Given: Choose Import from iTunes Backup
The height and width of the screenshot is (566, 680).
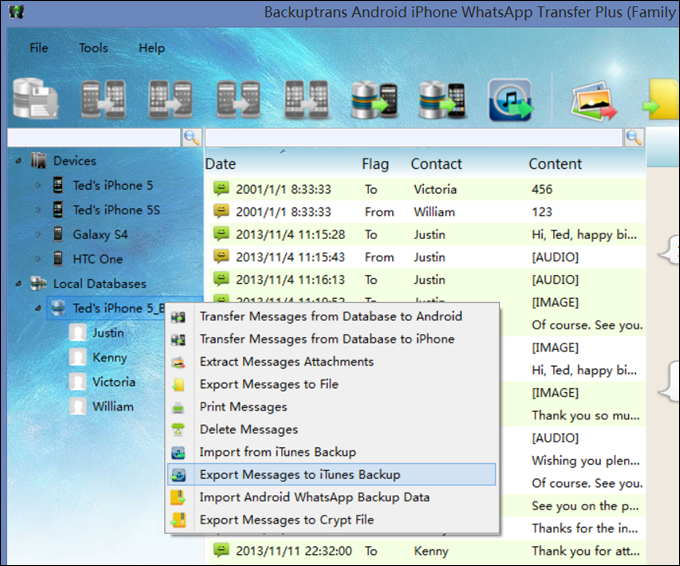Looking at the screenshot, I should pyautogui.click(x=331, y=451).
